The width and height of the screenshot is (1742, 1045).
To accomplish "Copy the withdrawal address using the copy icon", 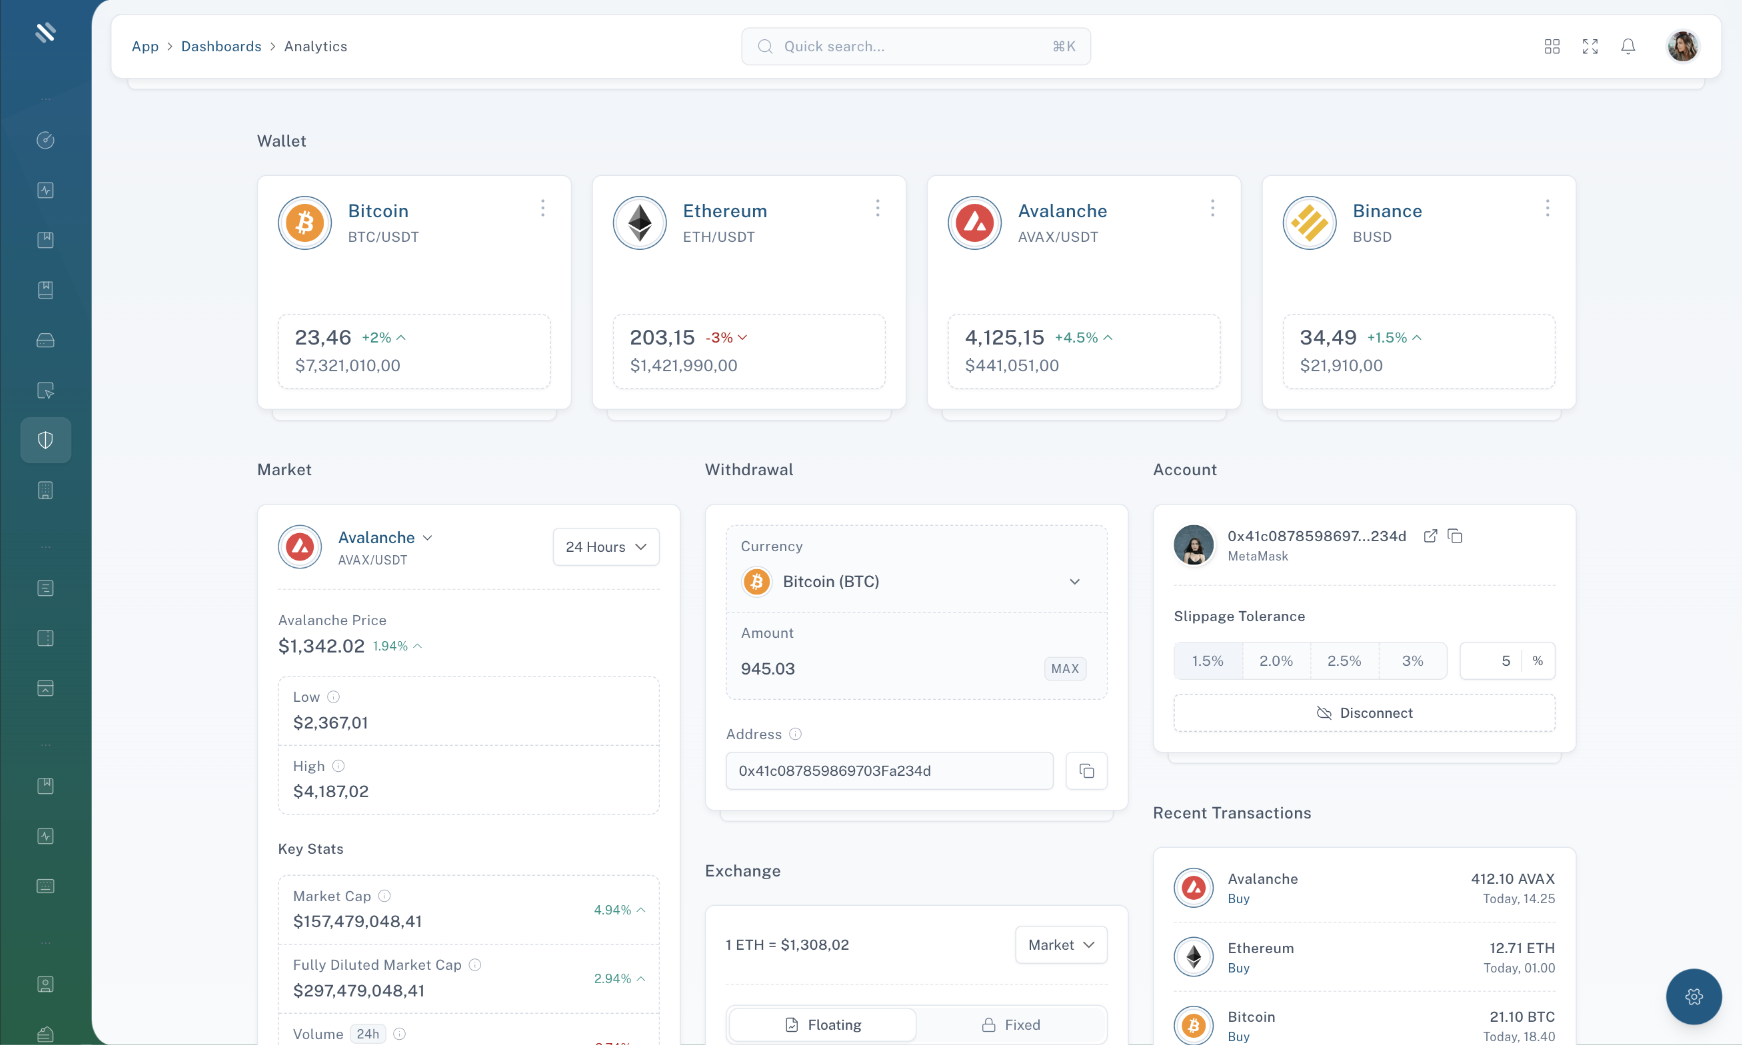I will pos(1087,771).
